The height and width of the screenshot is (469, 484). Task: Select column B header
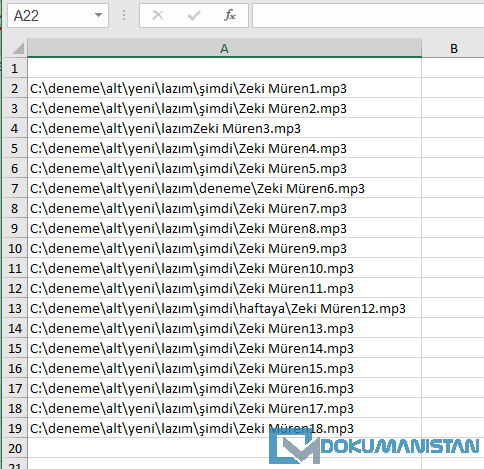coord(453,49)
